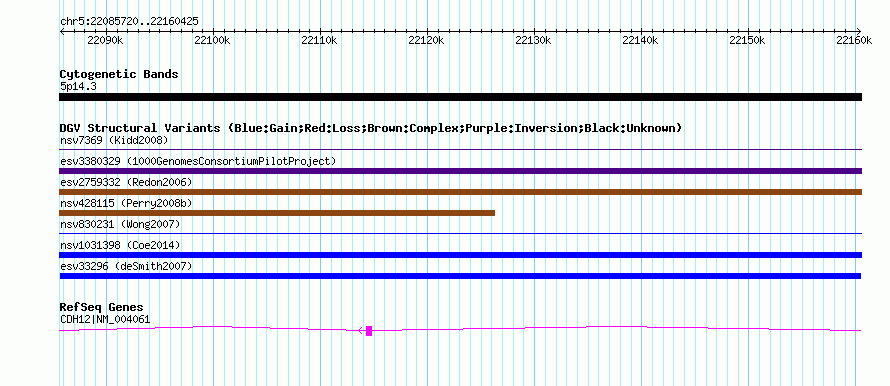The height and width of the screenshot is (386, 890).
Task: Click the RefSeq Genes track title
Action: 102,308
